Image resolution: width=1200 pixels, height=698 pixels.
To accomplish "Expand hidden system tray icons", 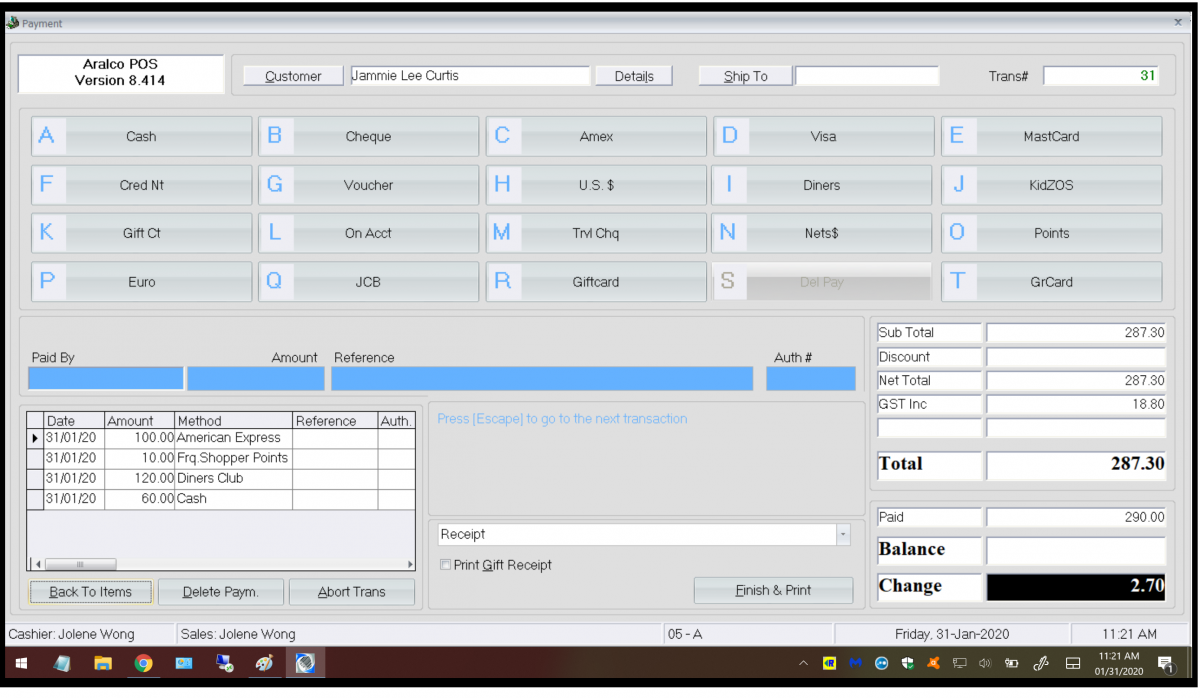I will point(804,663).
